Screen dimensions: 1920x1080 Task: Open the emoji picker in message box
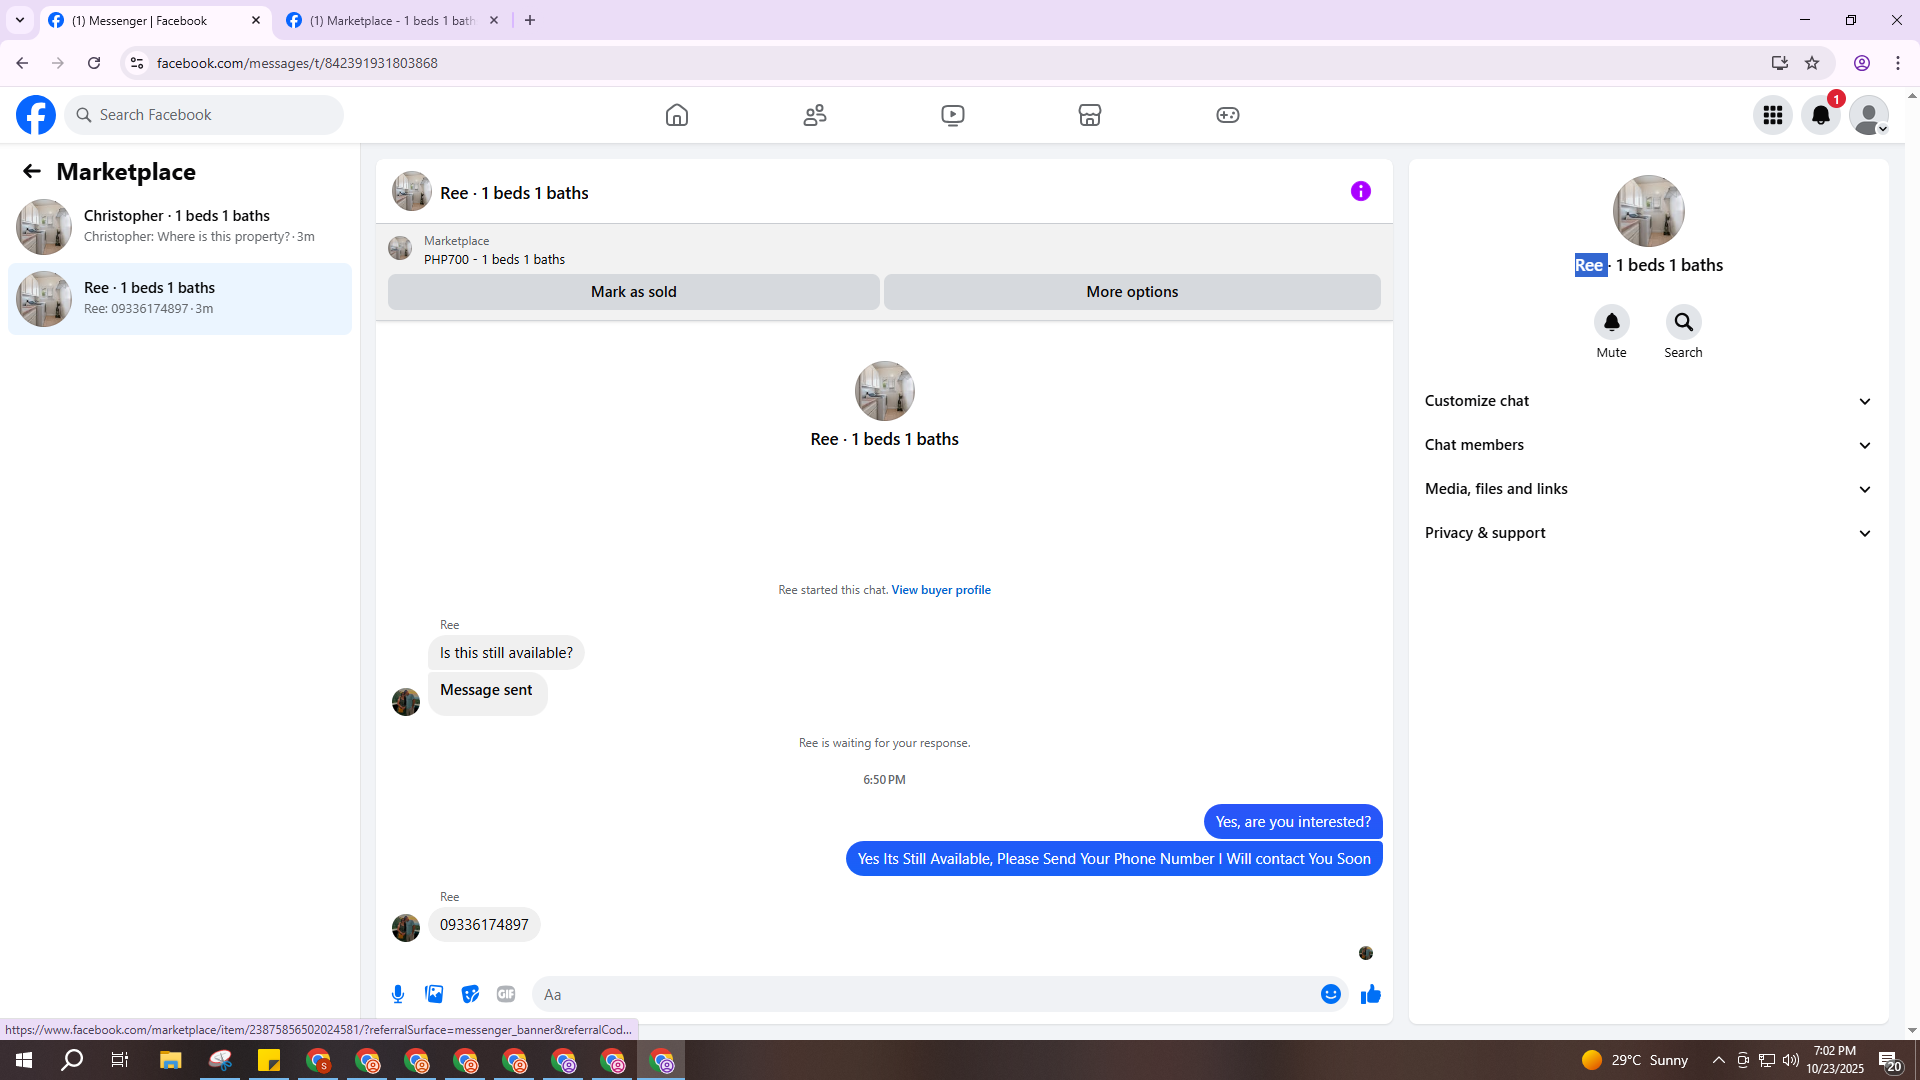click(1330, 994)
